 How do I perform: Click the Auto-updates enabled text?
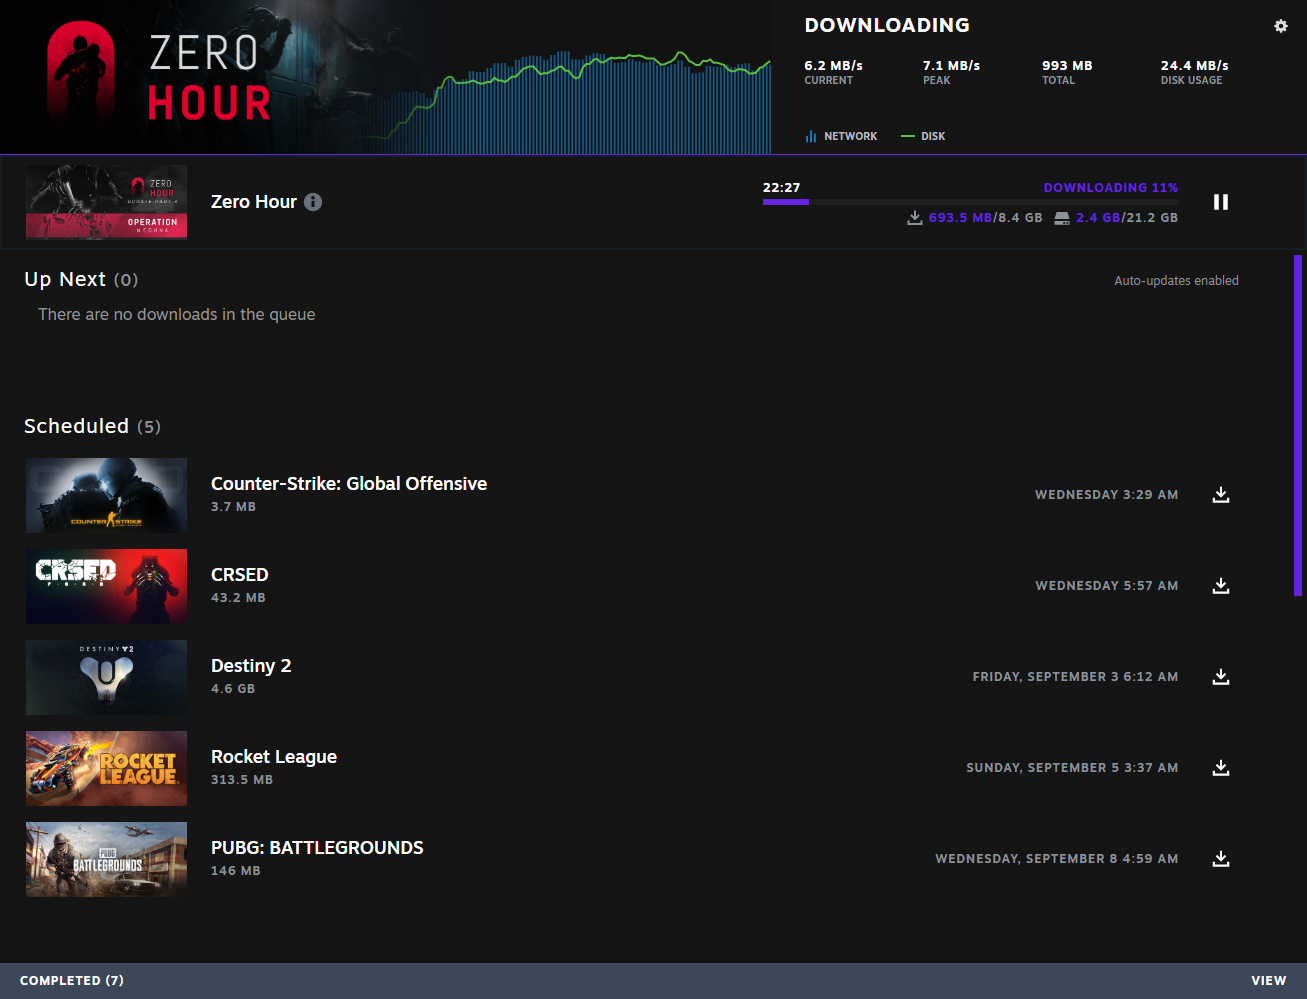click(x=1177, y=281)
